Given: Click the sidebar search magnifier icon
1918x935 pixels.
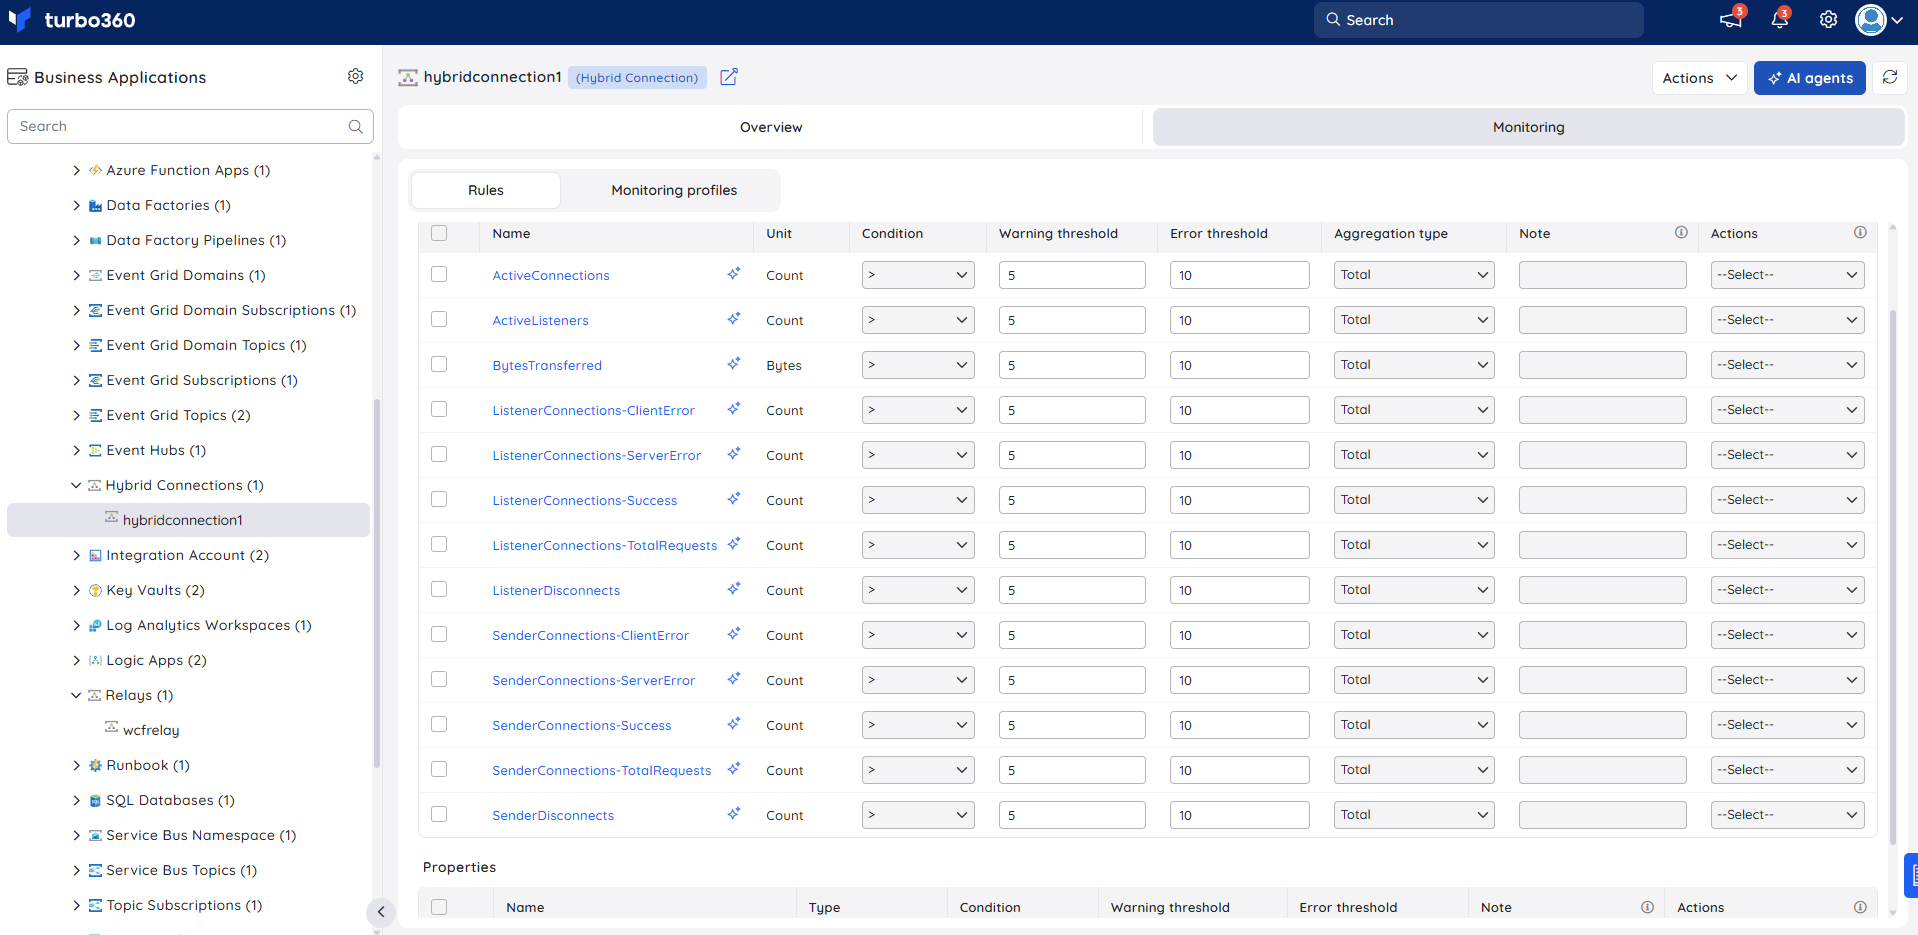Looking at the screenshot, I should click(x=356, y=127).
